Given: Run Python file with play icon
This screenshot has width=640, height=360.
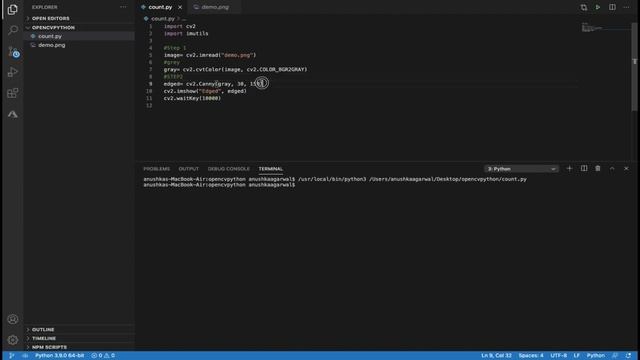Looking at the screenshot, I should tap(598, 7).
